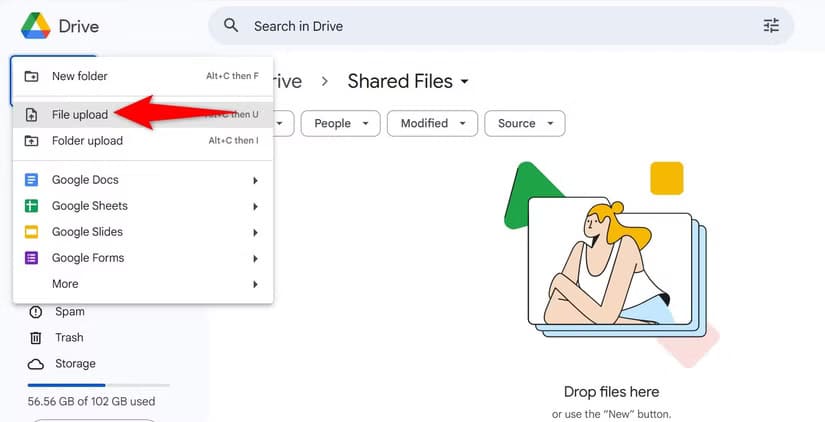Open the Source filter dropdown
825x422 pixels.
coord(525,123)
